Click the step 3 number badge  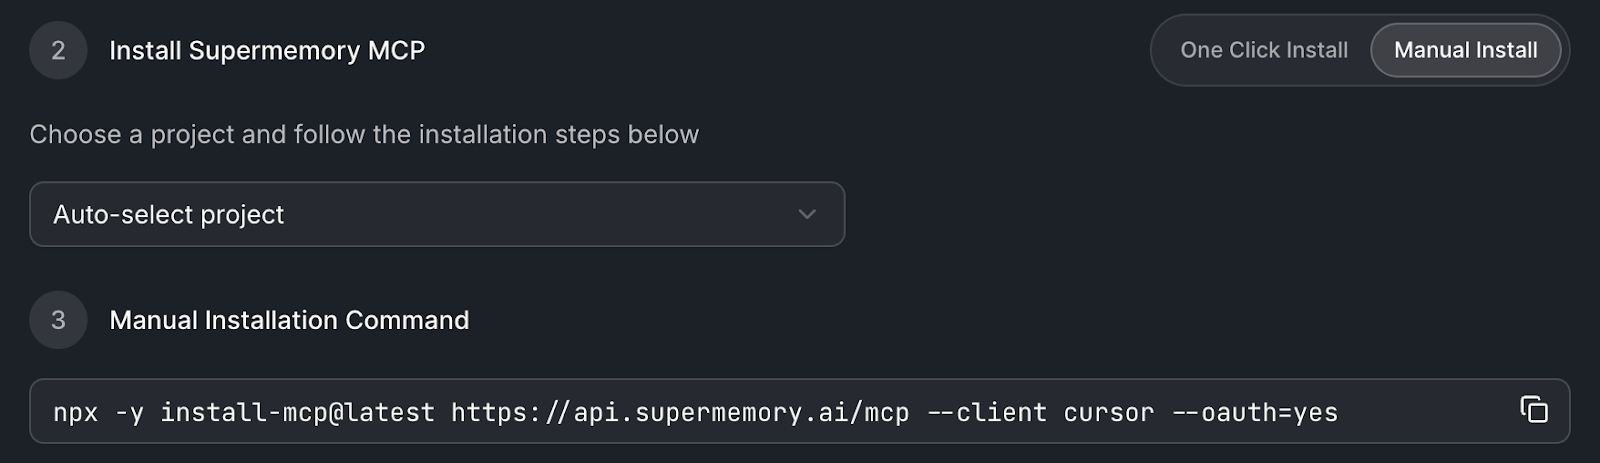[58, 320]
